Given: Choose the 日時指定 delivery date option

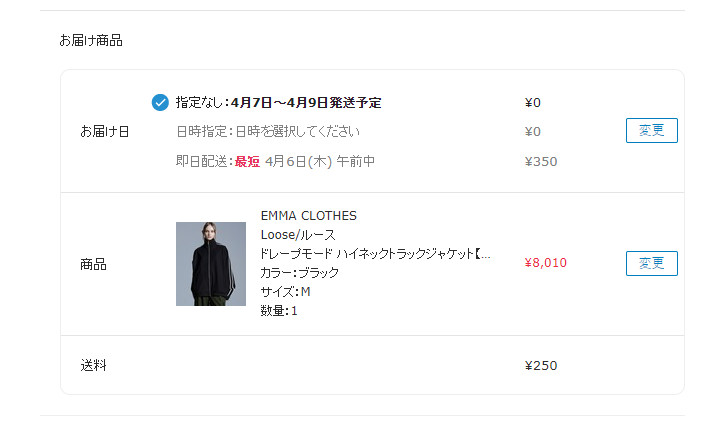Looking at the screenshot, I should click(268, 132).
